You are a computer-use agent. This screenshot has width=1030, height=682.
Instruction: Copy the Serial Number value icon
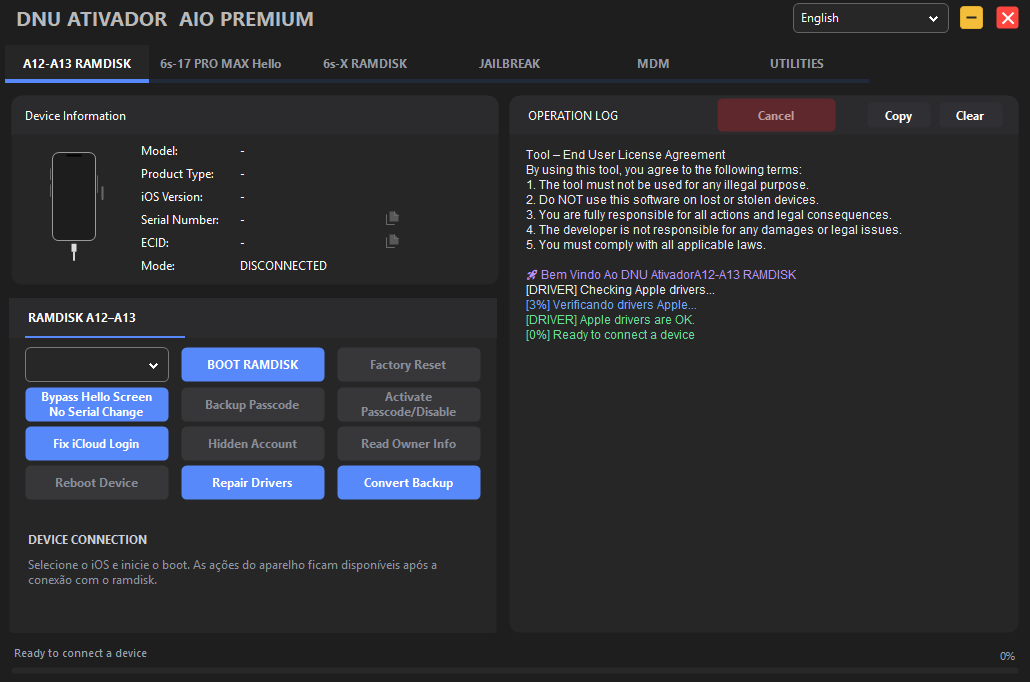[x=392, y=218]
